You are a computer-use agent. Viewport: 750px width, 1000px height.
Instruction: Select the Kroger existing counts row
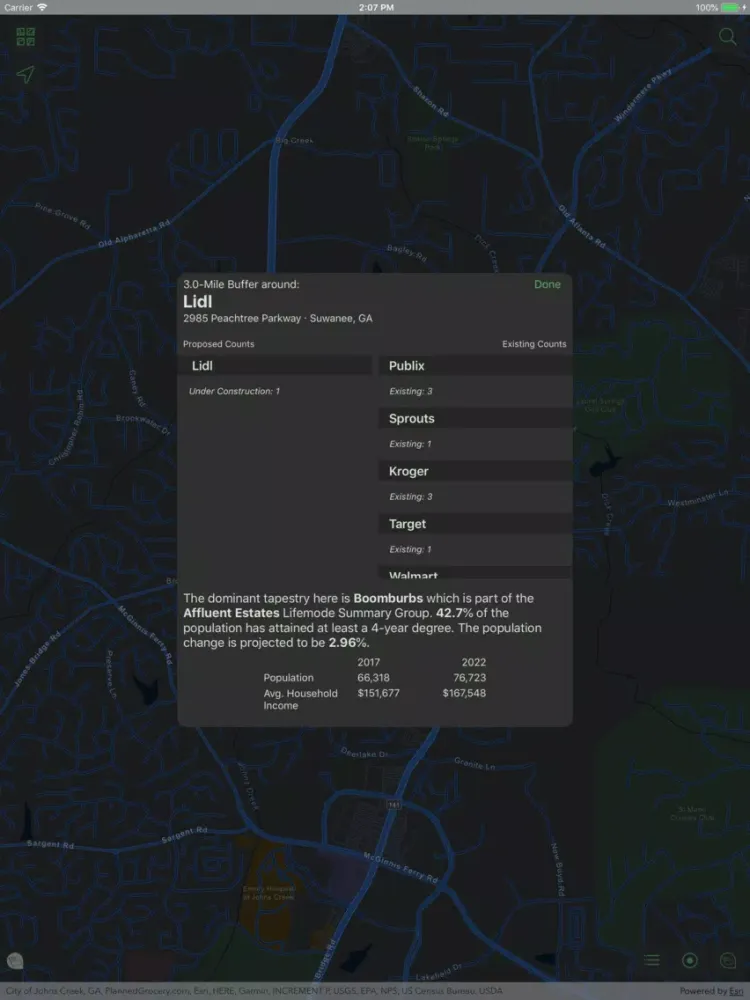(474, 471)
